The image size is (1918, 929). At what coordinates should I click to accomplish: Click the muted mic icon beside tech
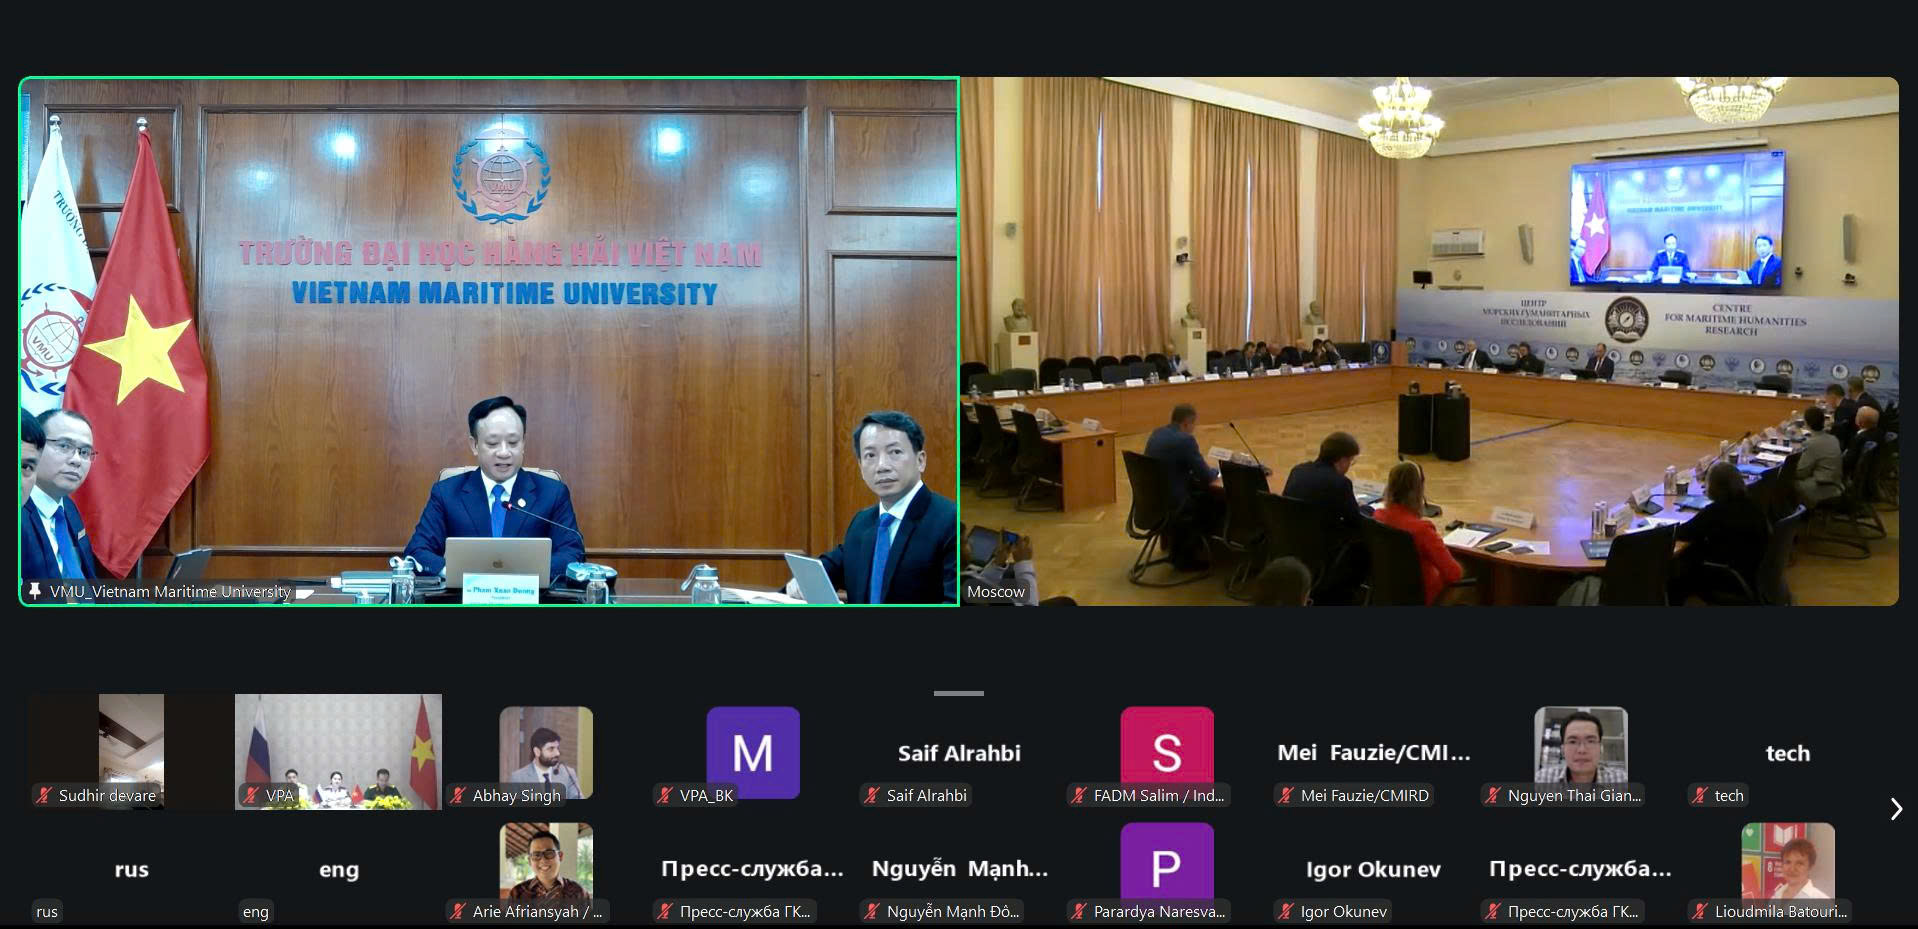1700,796
